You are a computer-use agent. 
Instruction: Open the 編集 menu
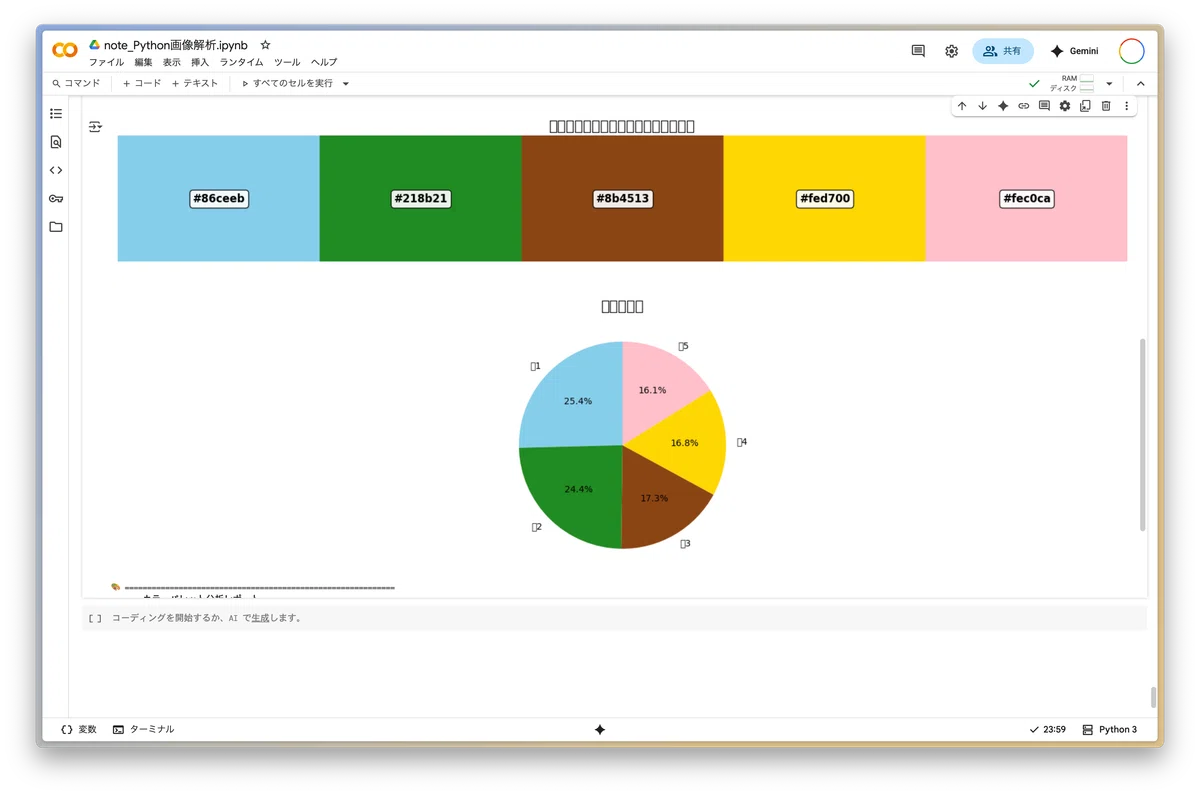[x=144, y=62]
